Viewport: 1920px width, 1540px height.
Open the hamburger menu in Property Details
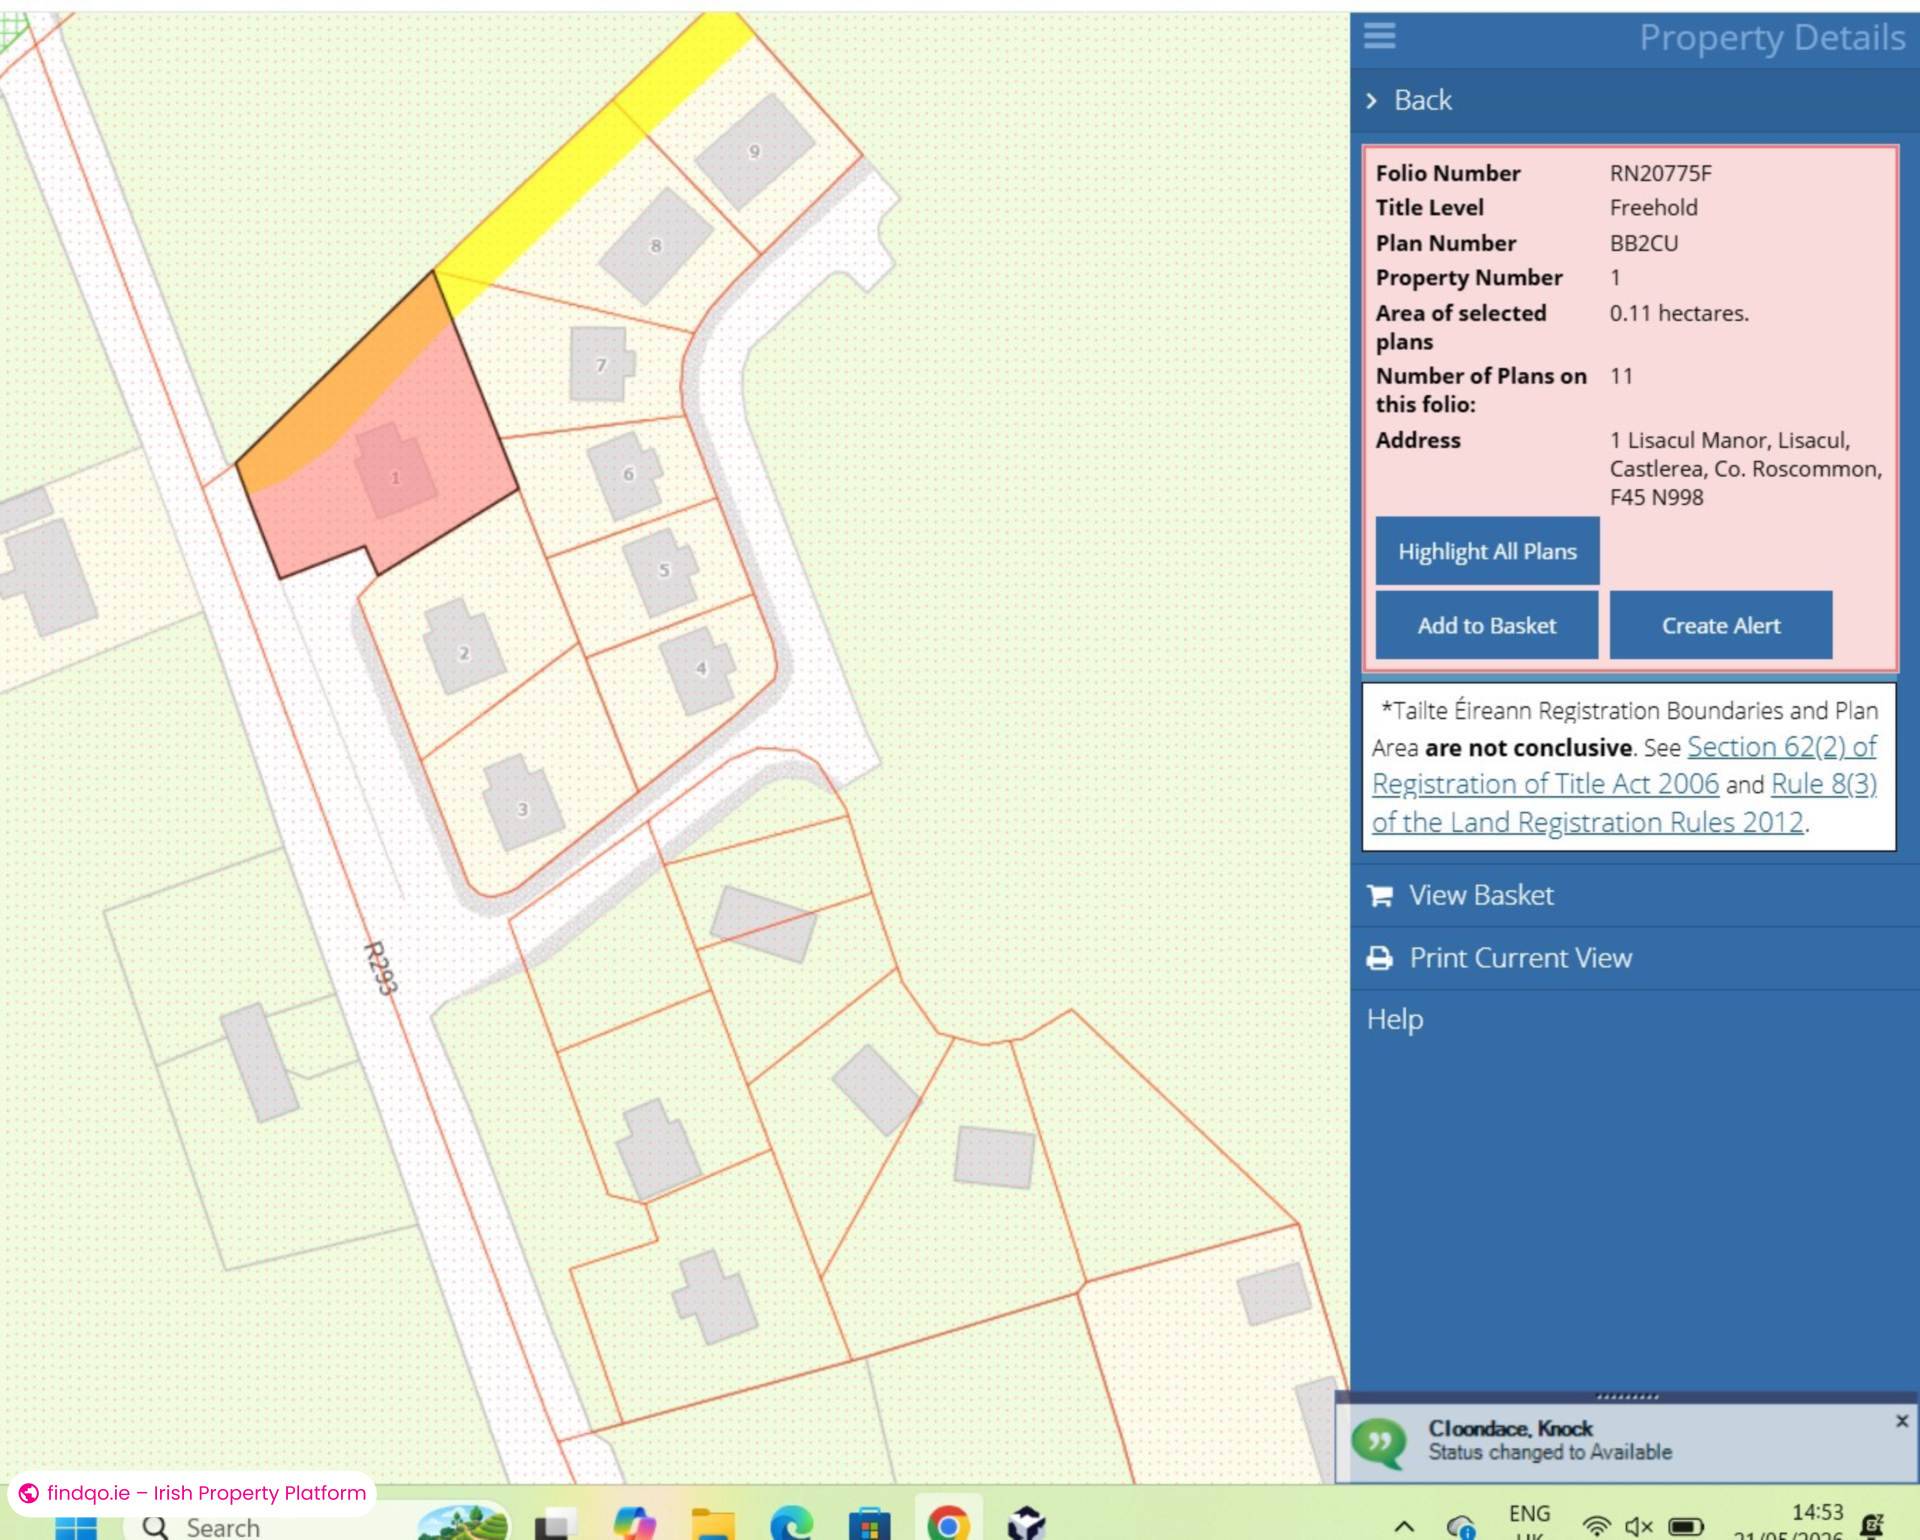pyautogui.click(x=1379, y=36)
